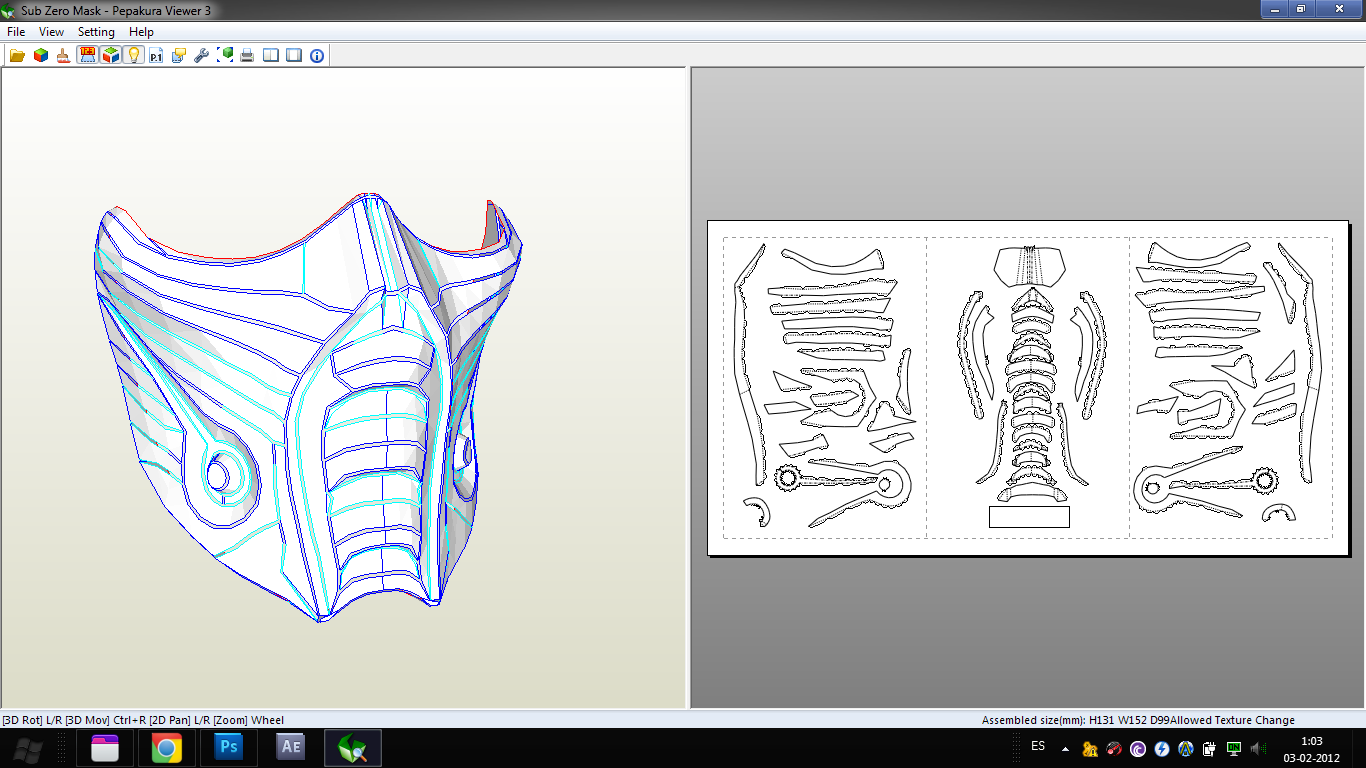Image resolution: width=1366 pixels, height=768 pixels.
Task: Click the yellow warning tray icon
Action: pos(1089,748)
